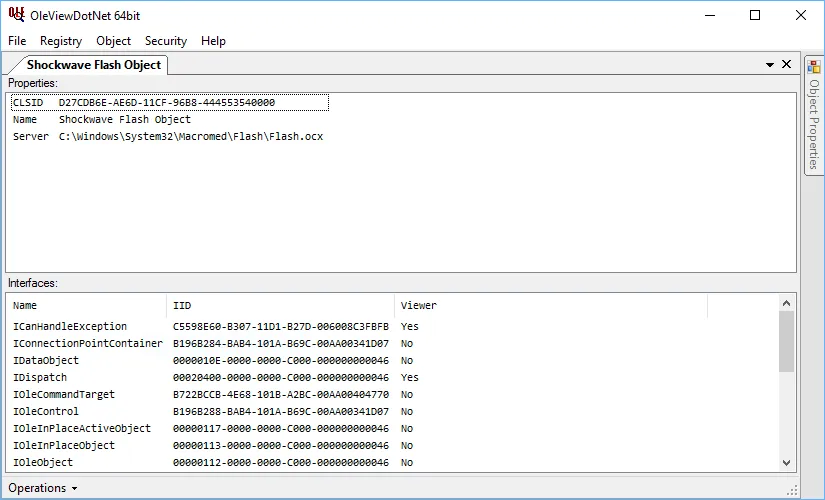Select the Shockwave Flash Object tab
The width and height of the screenshot is (825, 500).
94,65
